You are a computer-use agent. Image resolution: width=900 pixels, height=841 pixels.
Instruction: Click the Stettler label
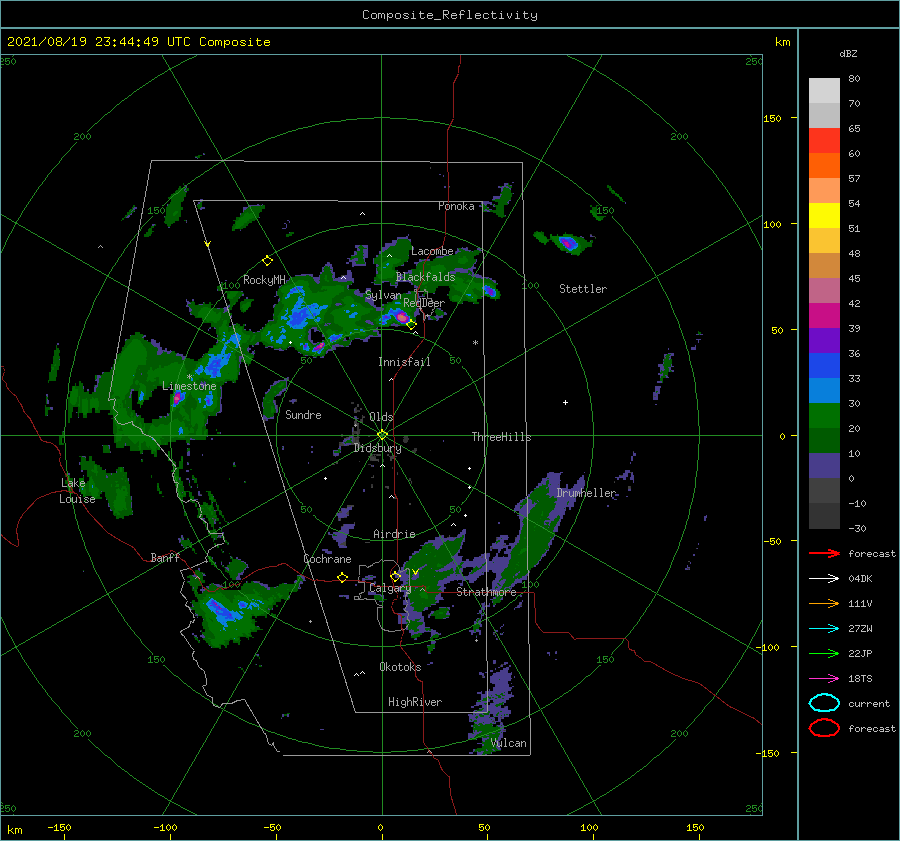coord(583,289)
